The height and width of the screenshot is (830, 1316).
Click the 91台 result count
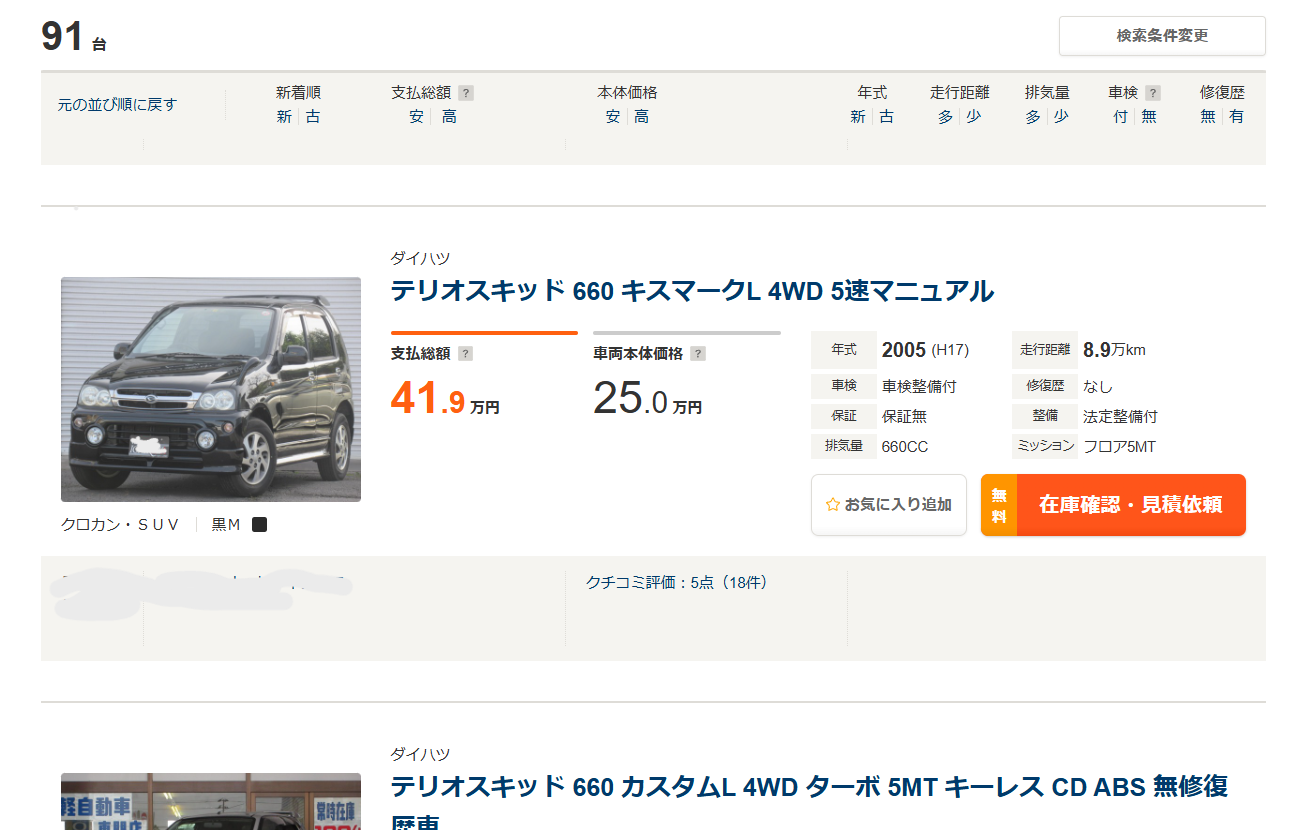pyautogui.click(x=74, y=37)
